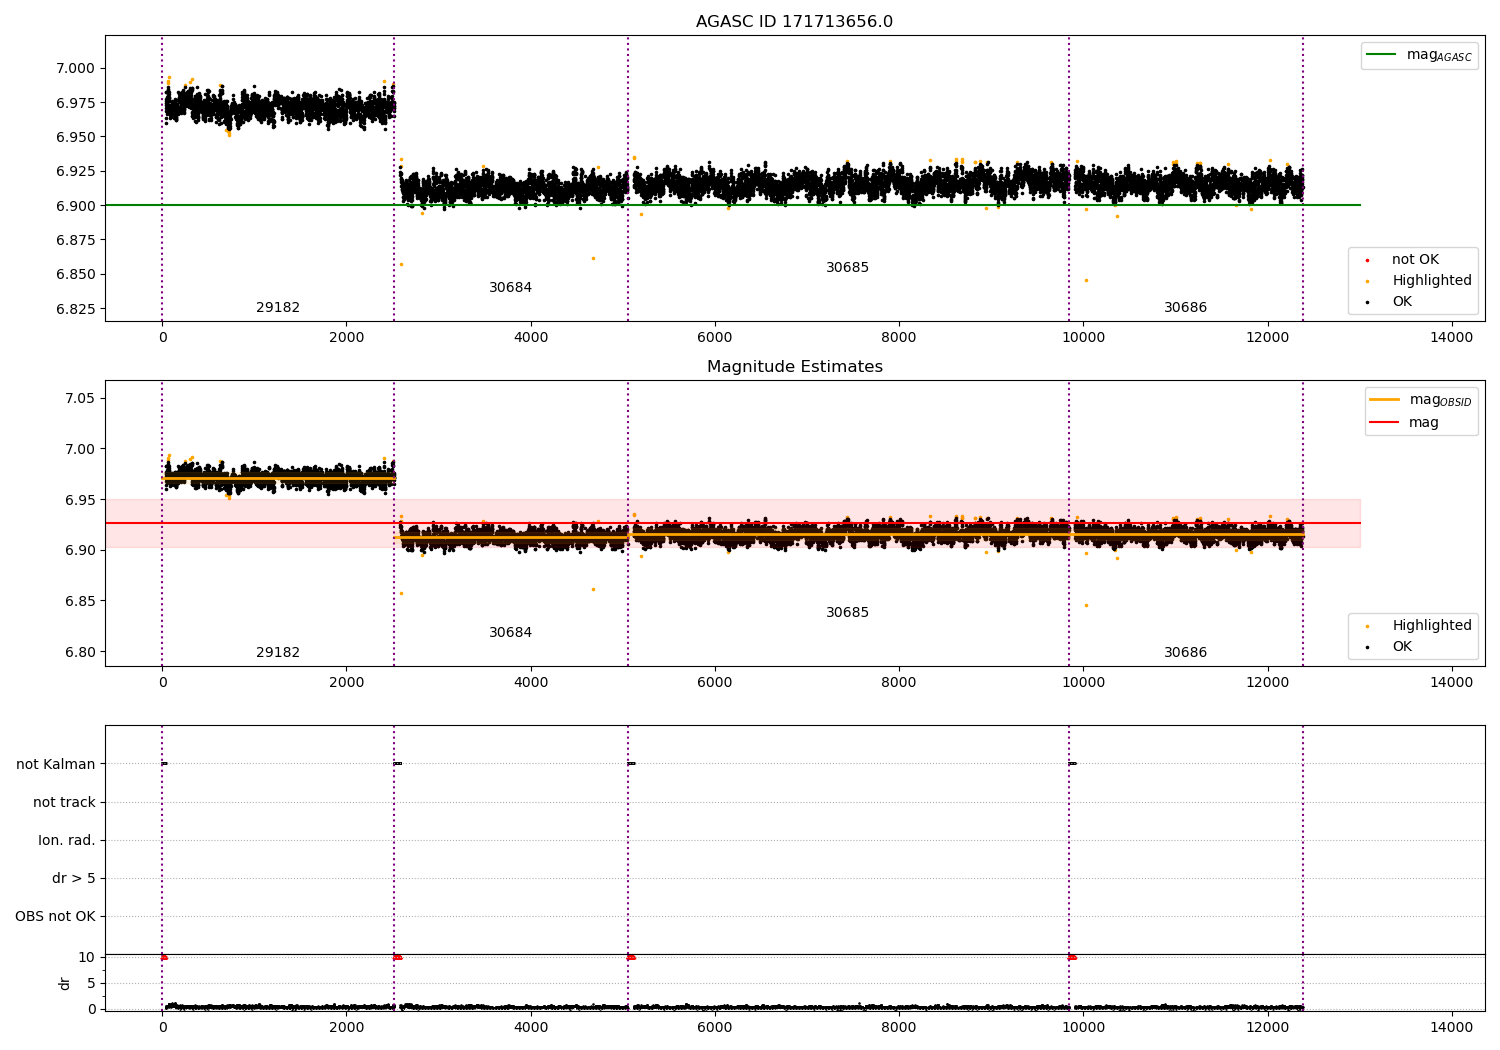
Task: Click the 7.05 y-tick in middle plot
Action: point(80,399)
